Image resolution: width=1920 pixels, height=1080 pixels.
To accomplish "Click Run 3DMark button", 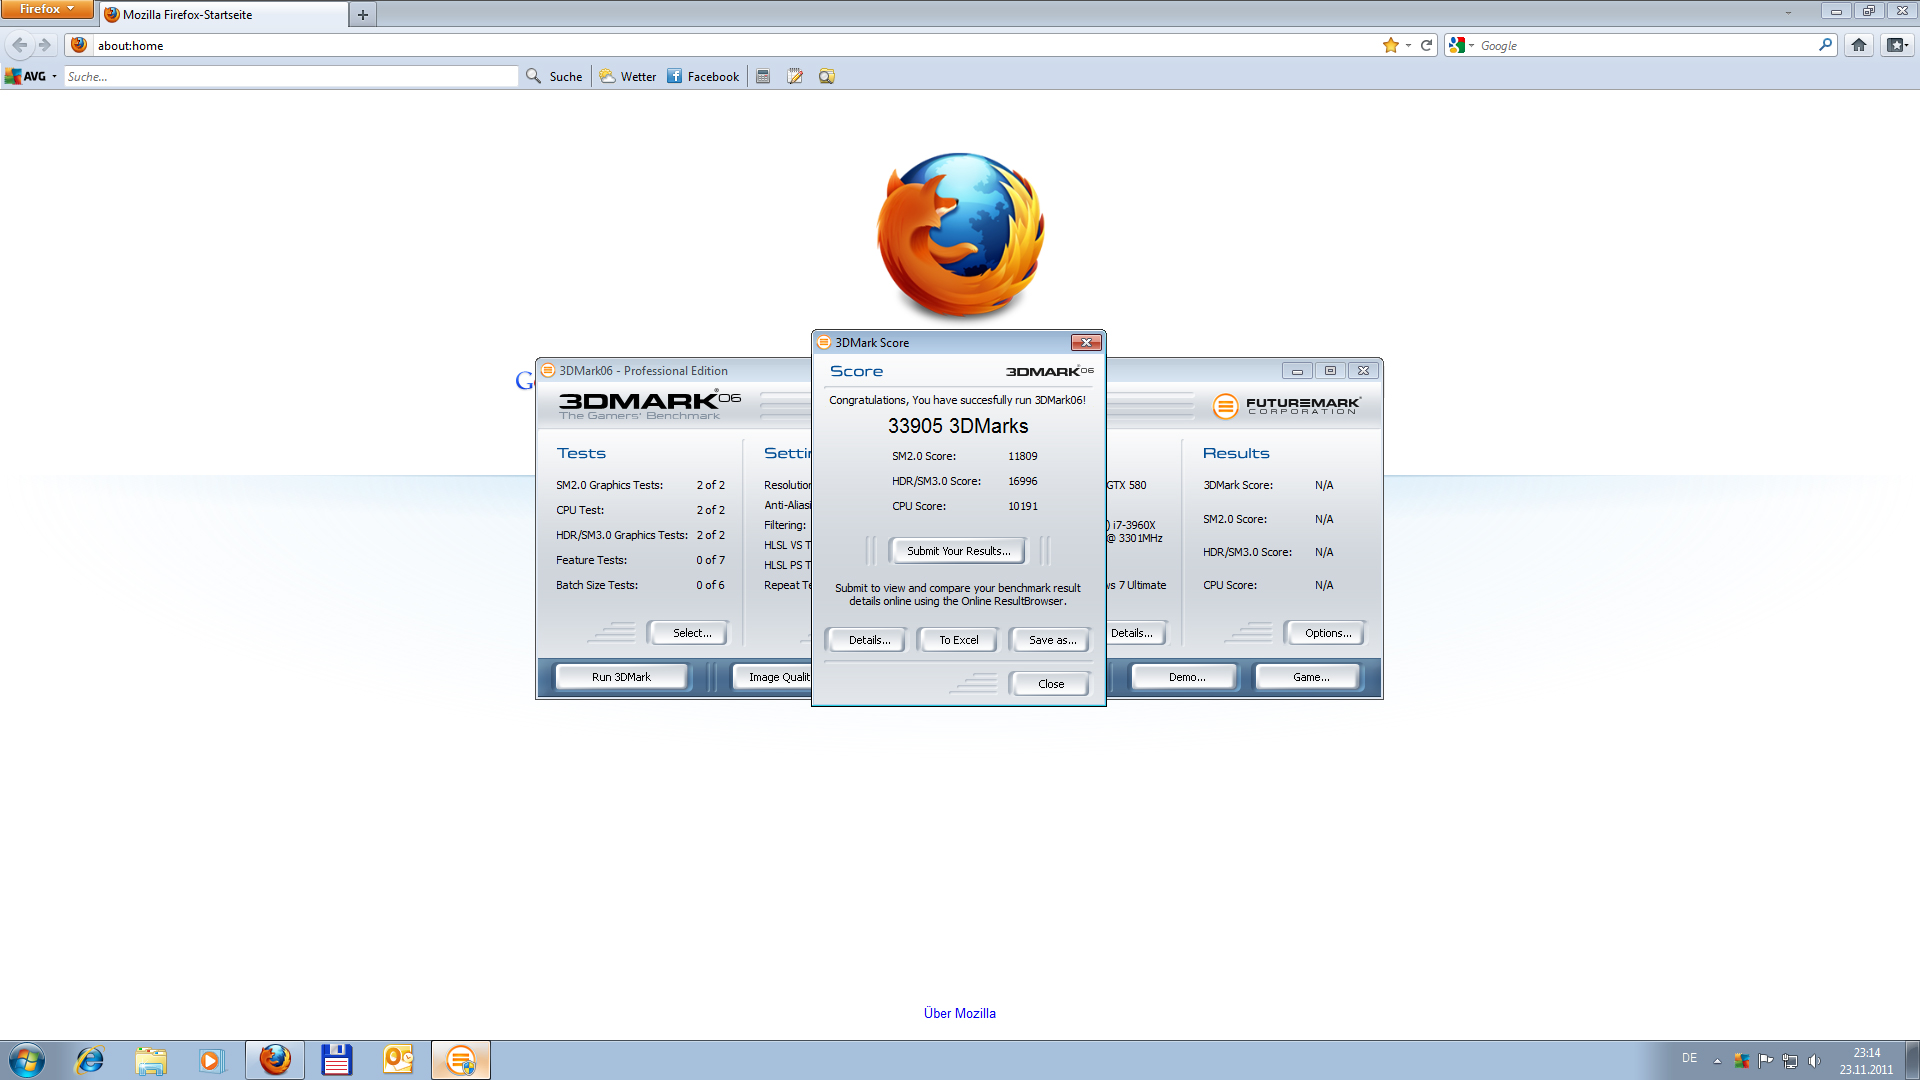I will pos(621,677).
